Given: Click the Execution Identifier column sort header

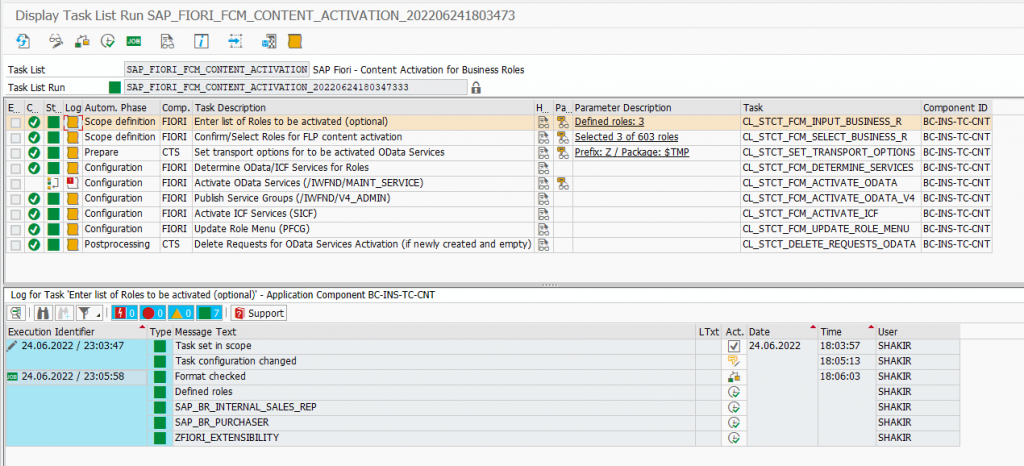Looking at the screenshot, I should (x=76, y=332).
